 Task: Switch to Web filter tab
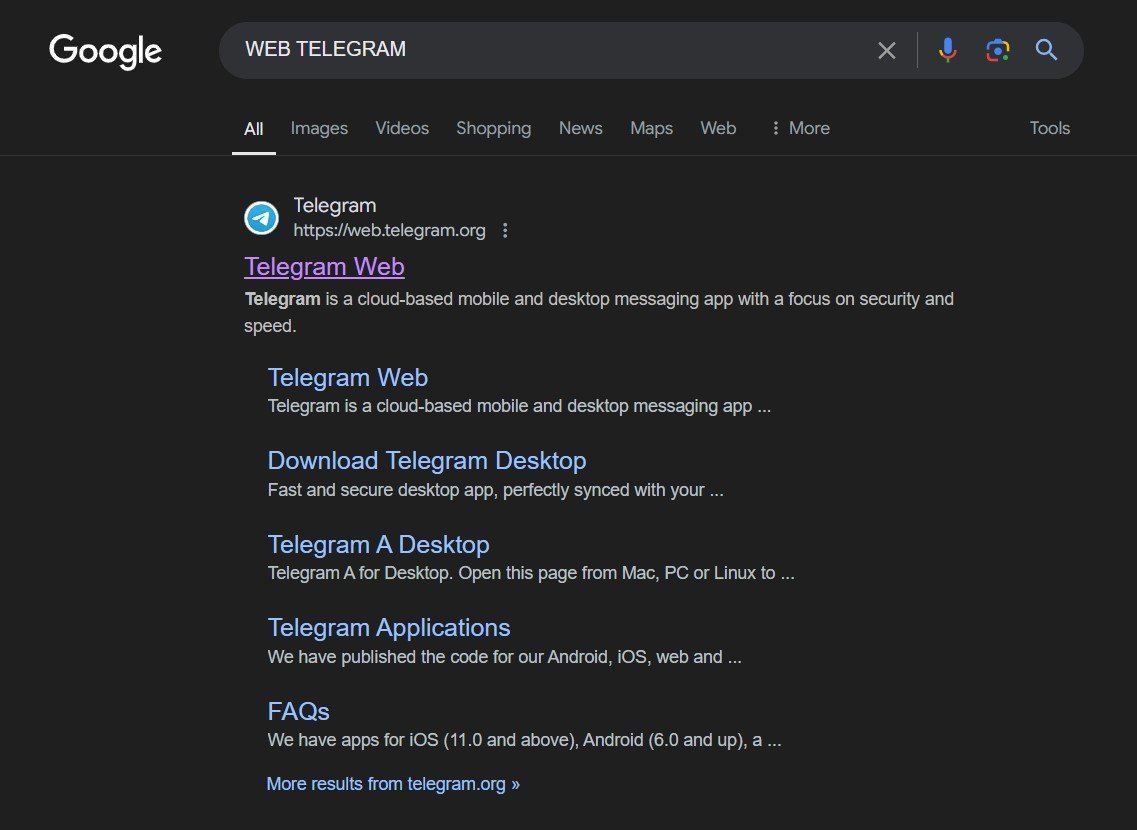(718, 128)
